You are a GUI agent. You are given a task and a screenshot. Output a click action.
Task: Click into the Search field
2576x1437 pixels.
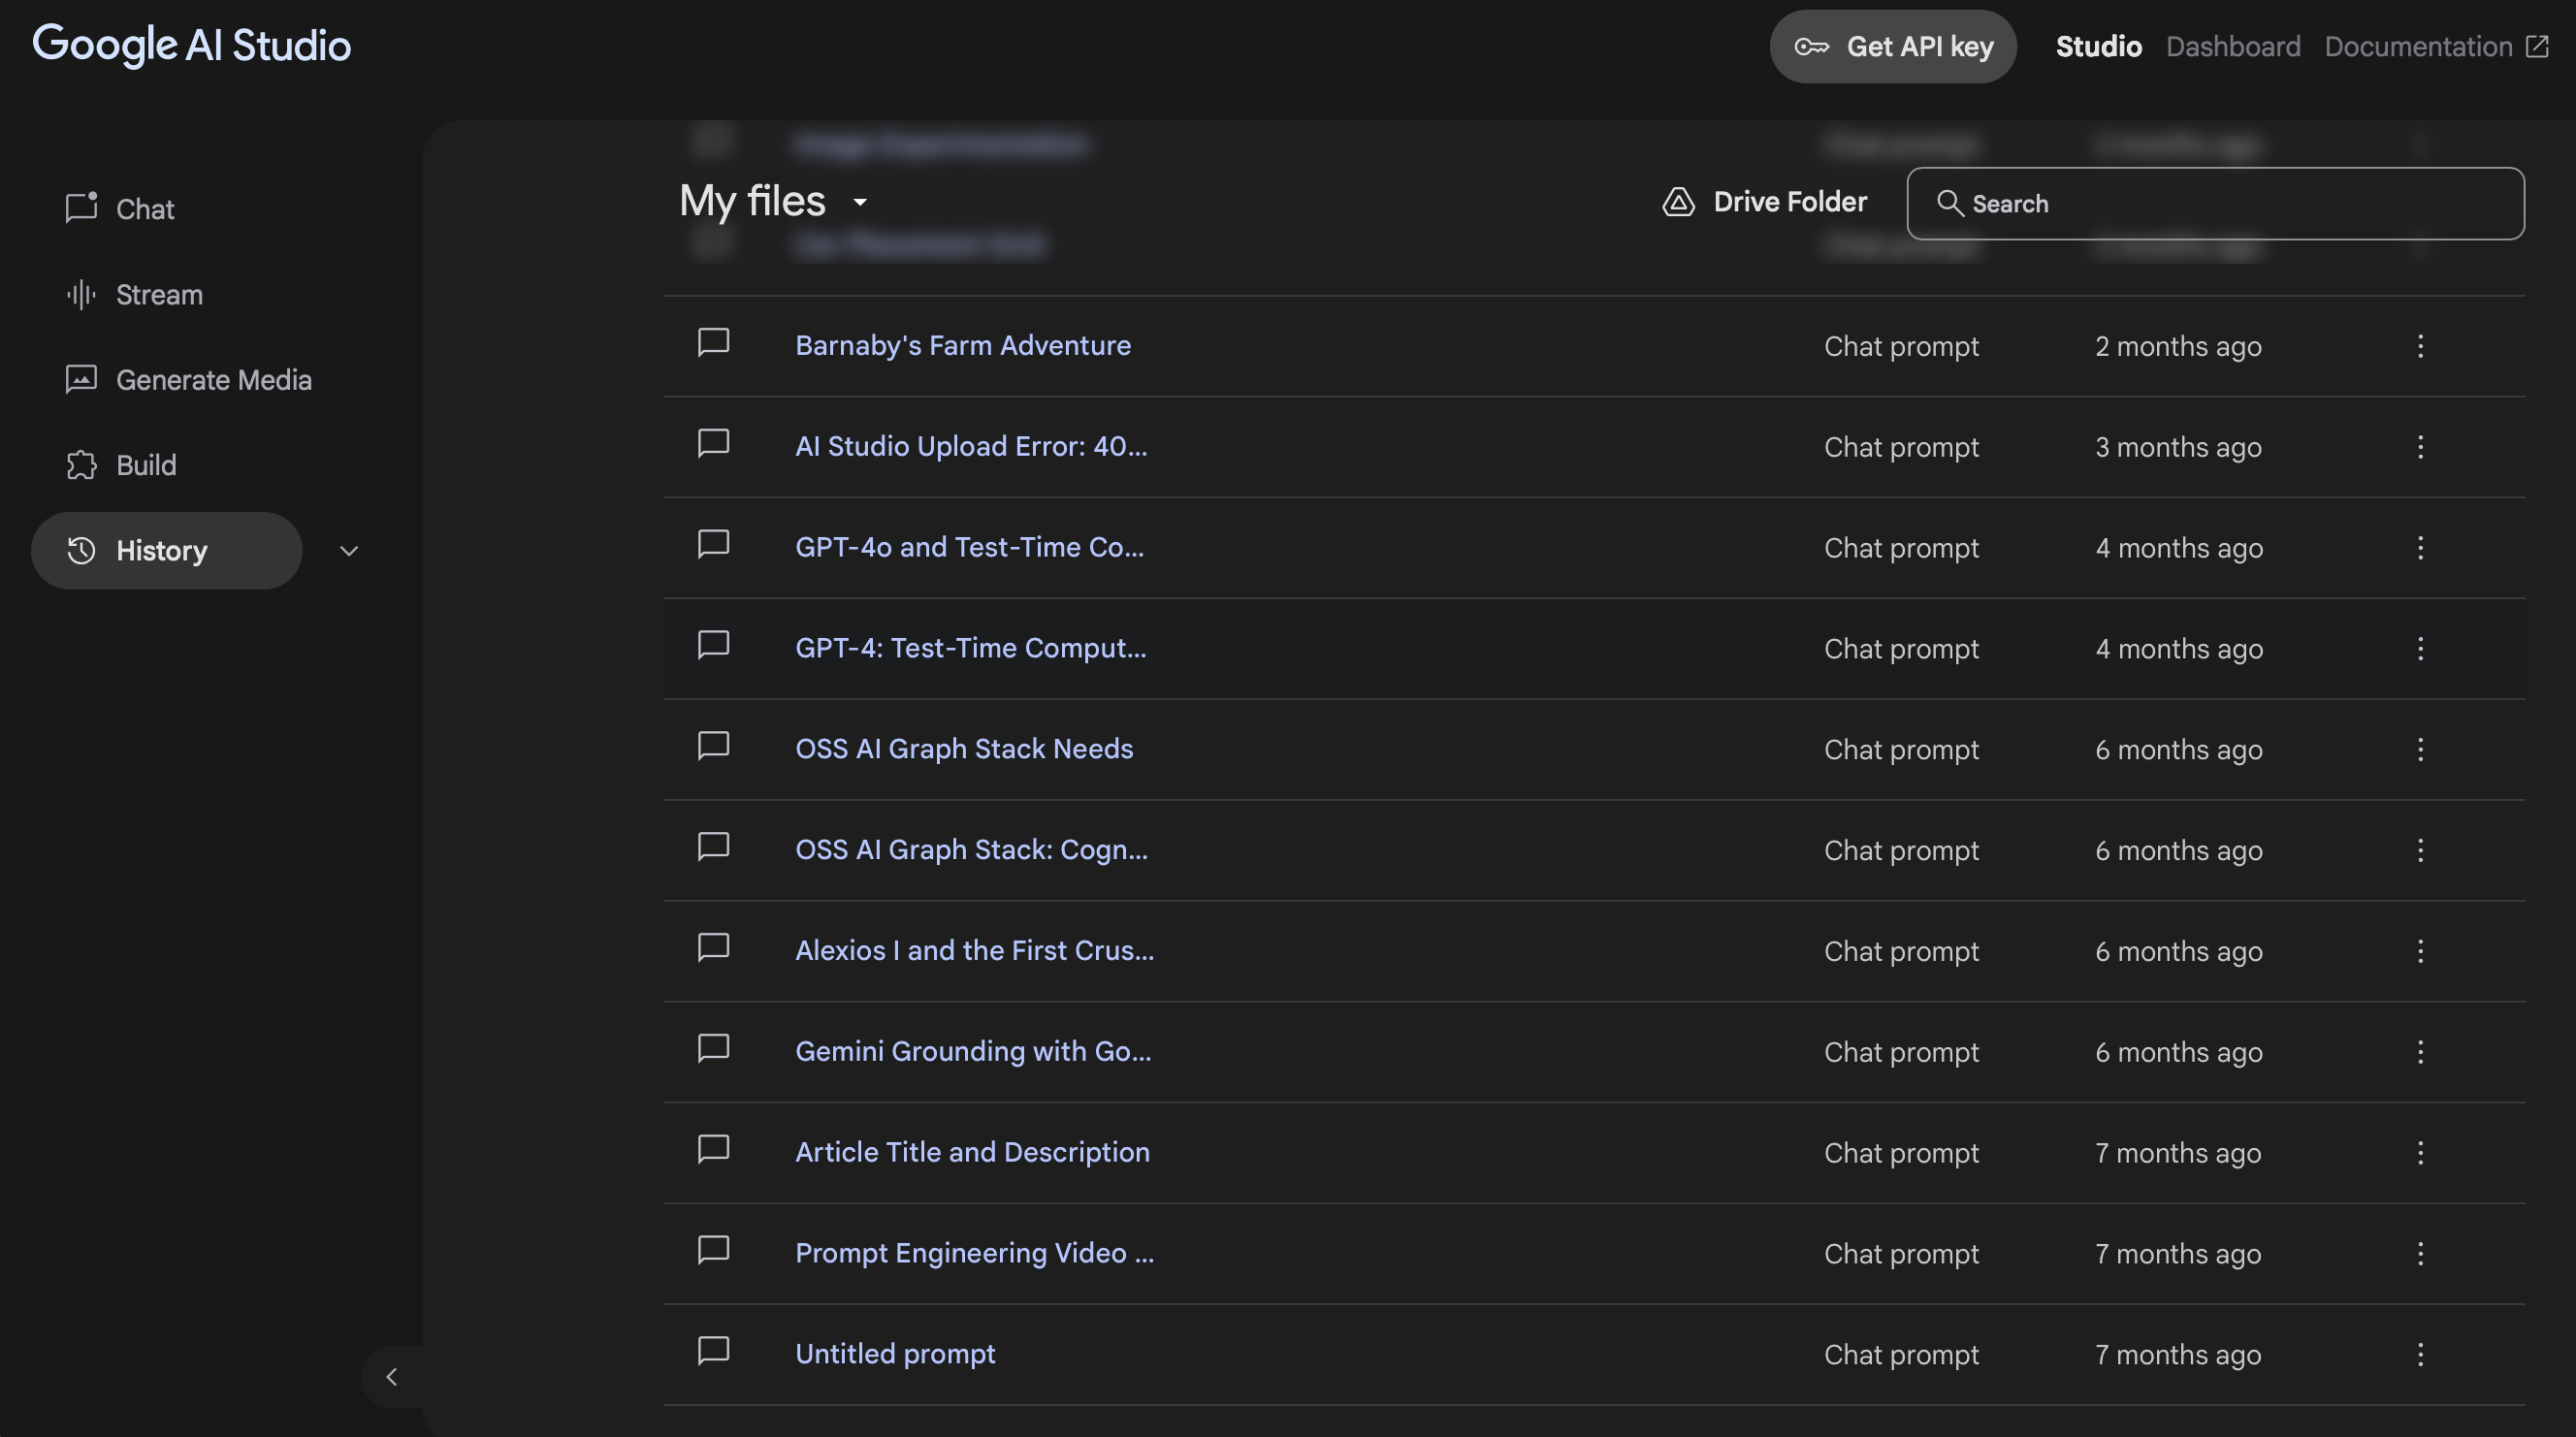[x=2215, y=204]
